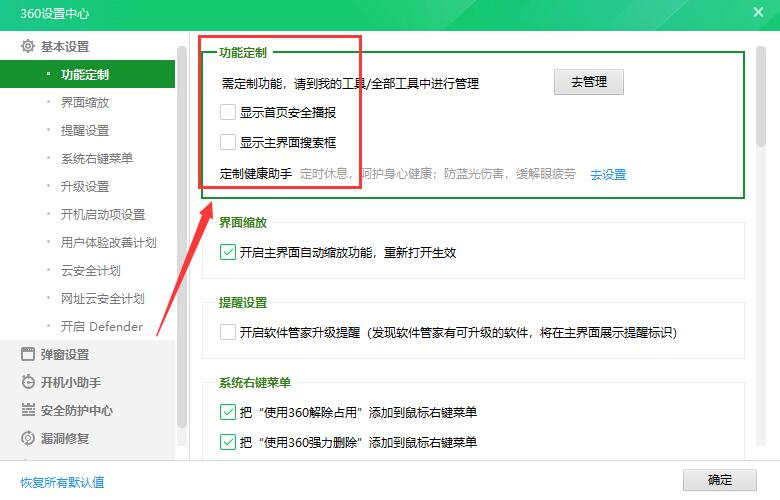Open 开机启动项设置 in the sidebar

pyautogui.click(x=103, y=214)
